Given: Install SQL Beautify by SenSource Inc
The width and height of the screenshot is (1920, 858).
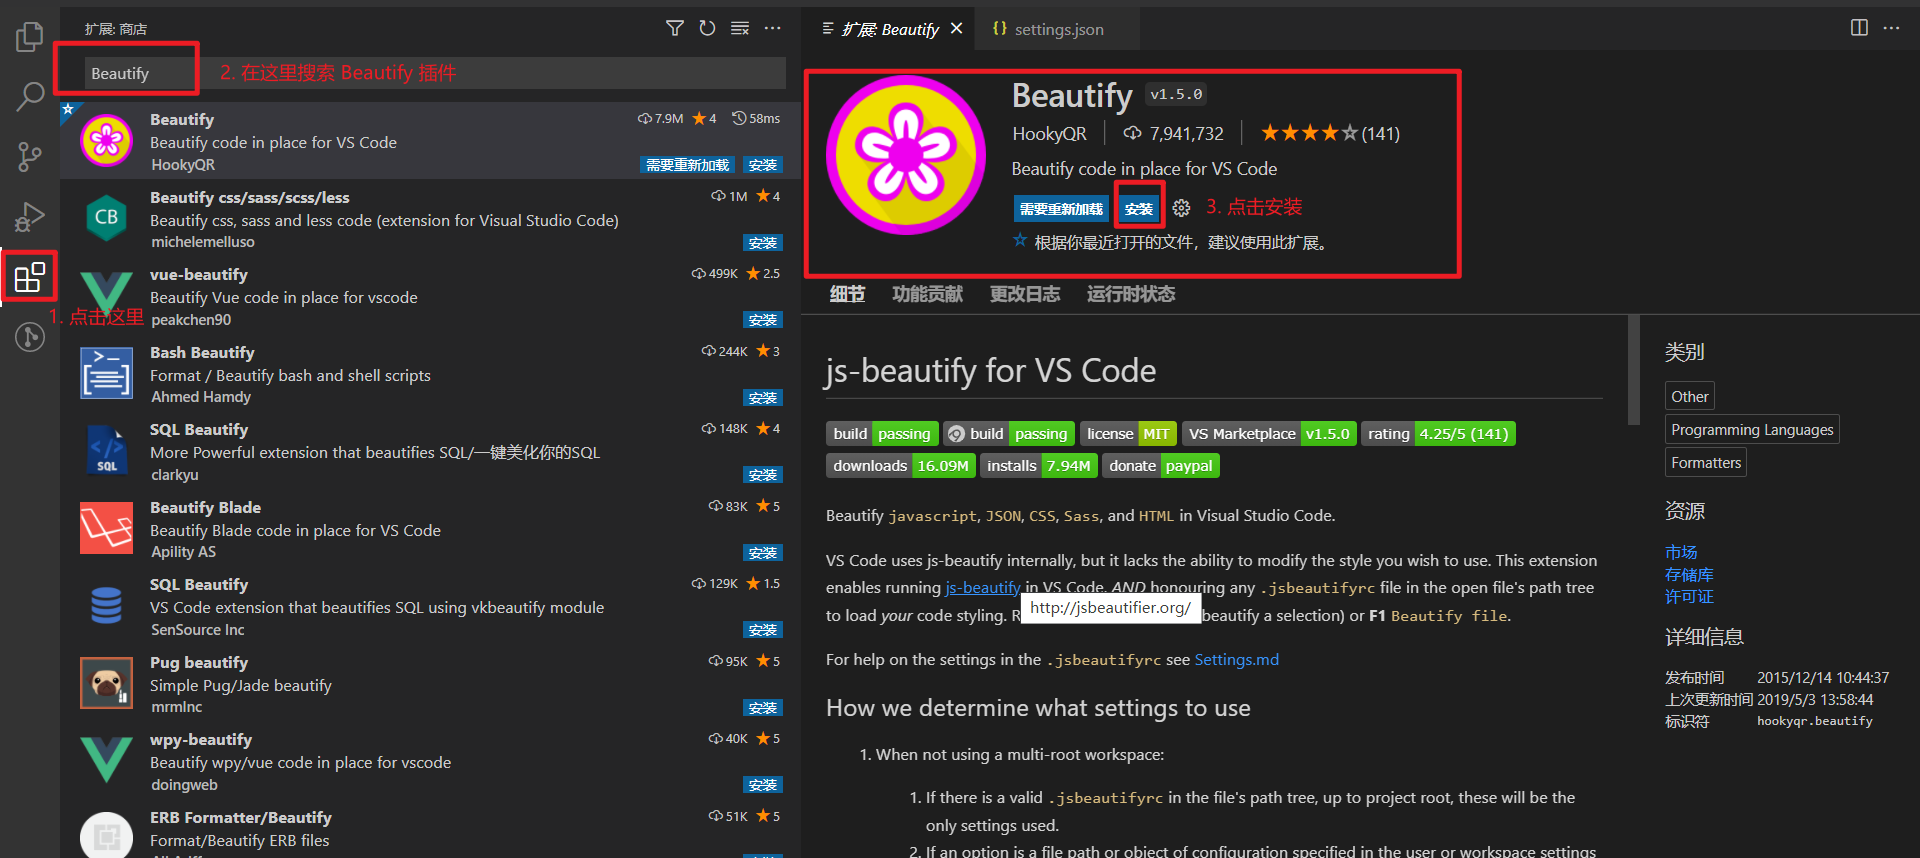Looking at the screenshot, I should tap(762, 630).
